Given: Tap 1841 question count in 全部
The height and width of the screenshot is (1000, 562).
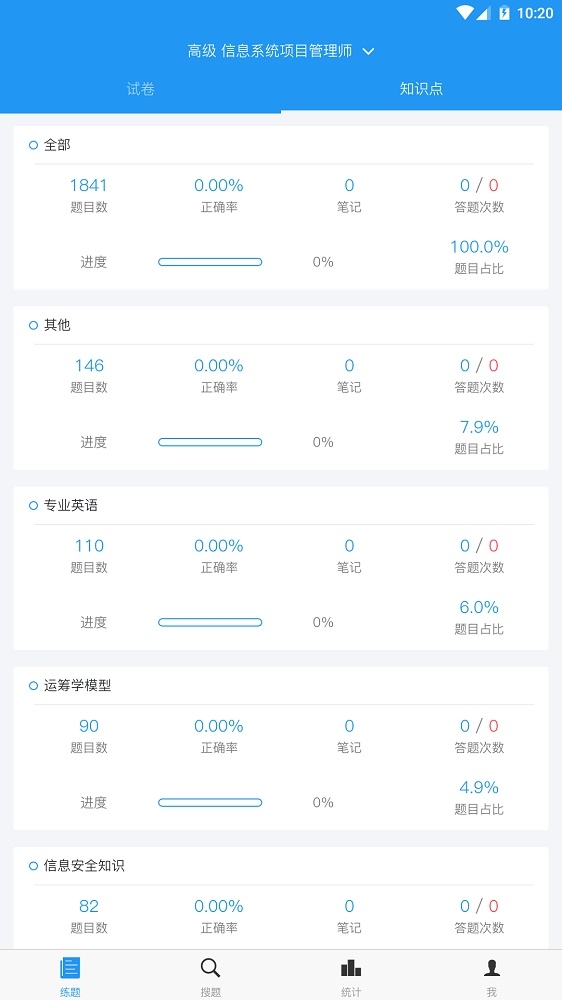Looking at the screenshot, I should [x=89, y=186].
